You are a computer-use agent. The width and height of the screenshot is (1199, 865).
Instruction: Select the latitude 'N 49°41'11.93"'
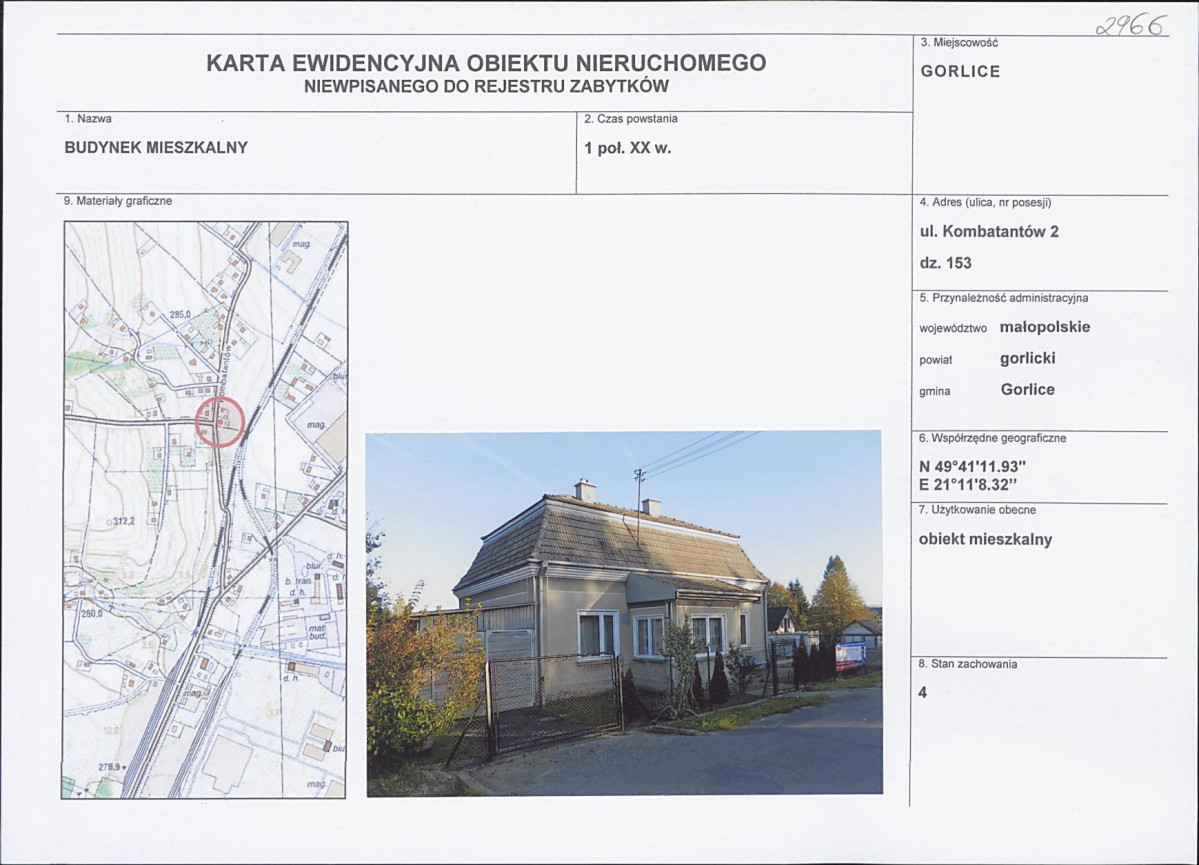(x=972, y=467)
